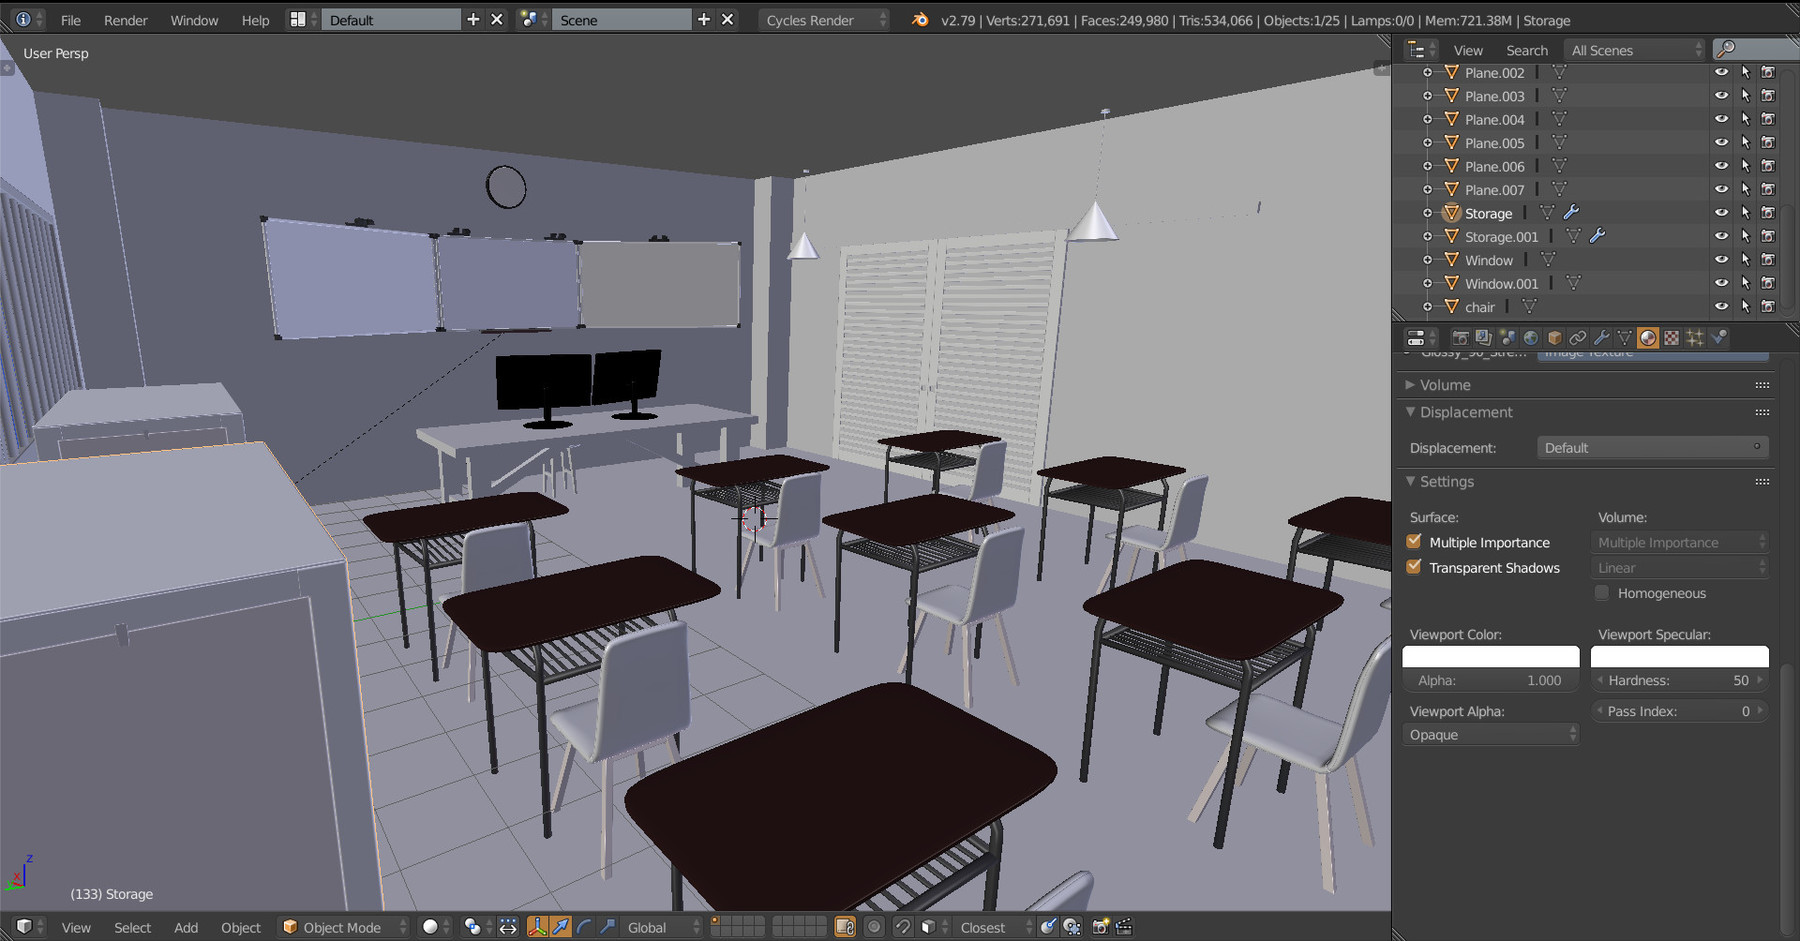Hide the Window.001 object via eye toggle
The image size is (1800, 941).
click(x=1721, y=283)
